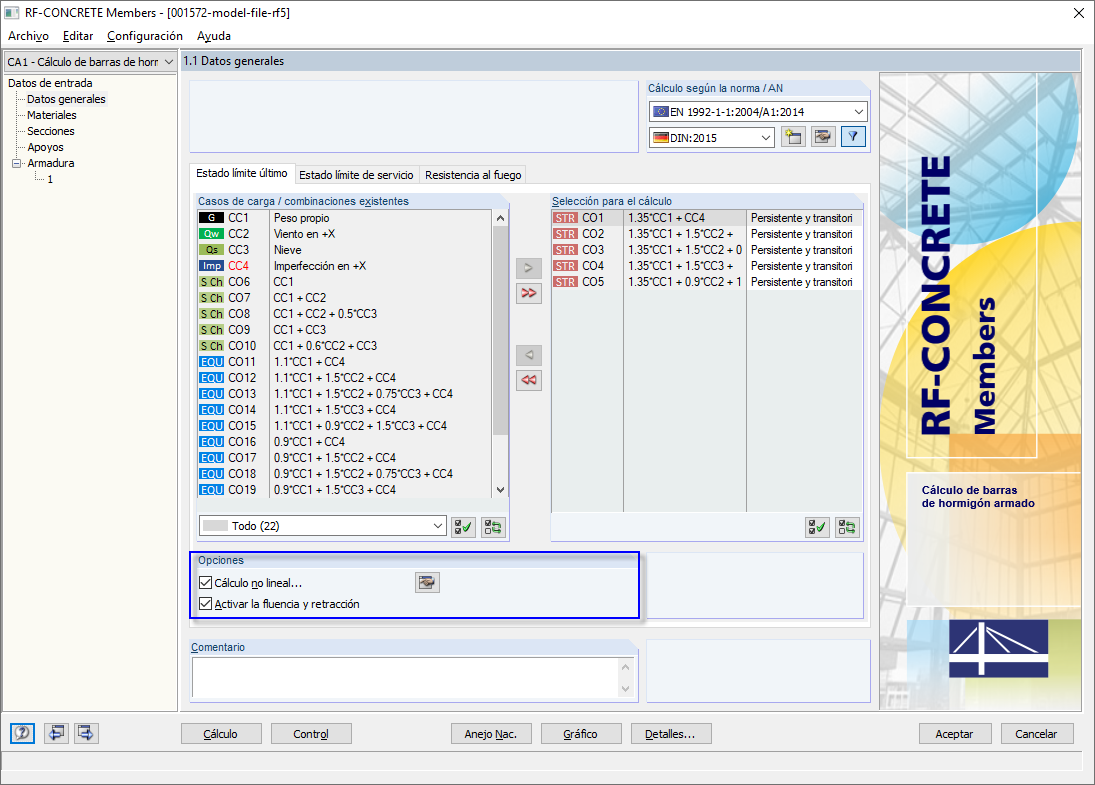Open the EN 1992-1-1 standard dropdown

click(x=758, y=112)
